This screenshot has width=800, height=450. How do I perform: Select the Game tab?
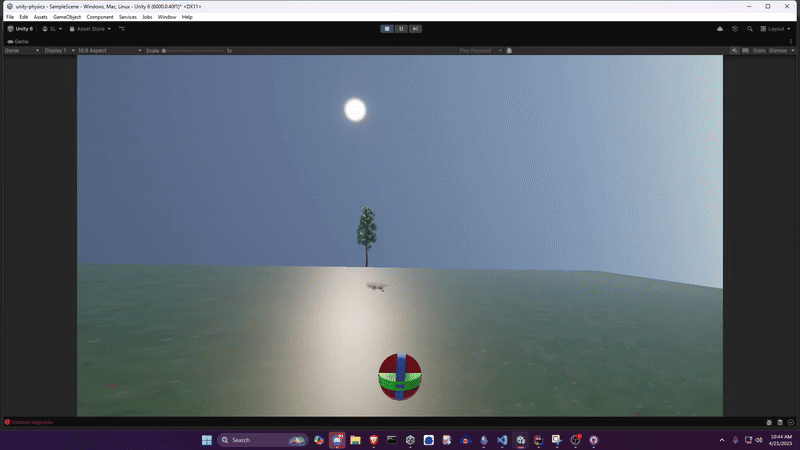tap(18, 41)
